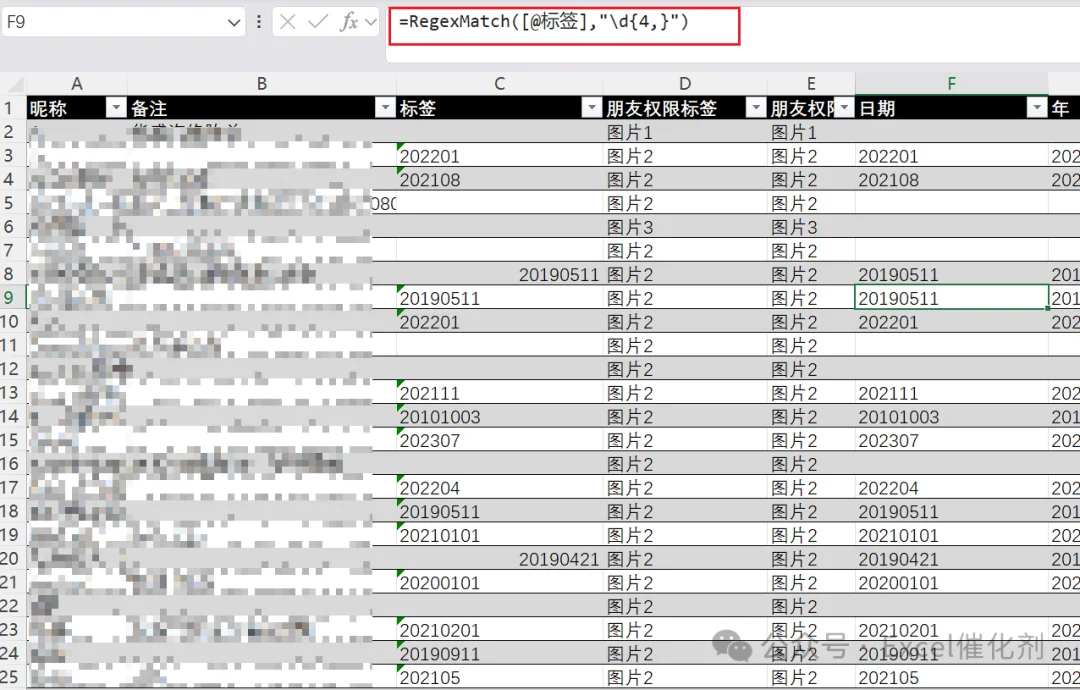Select column D header

click(685, 84)
